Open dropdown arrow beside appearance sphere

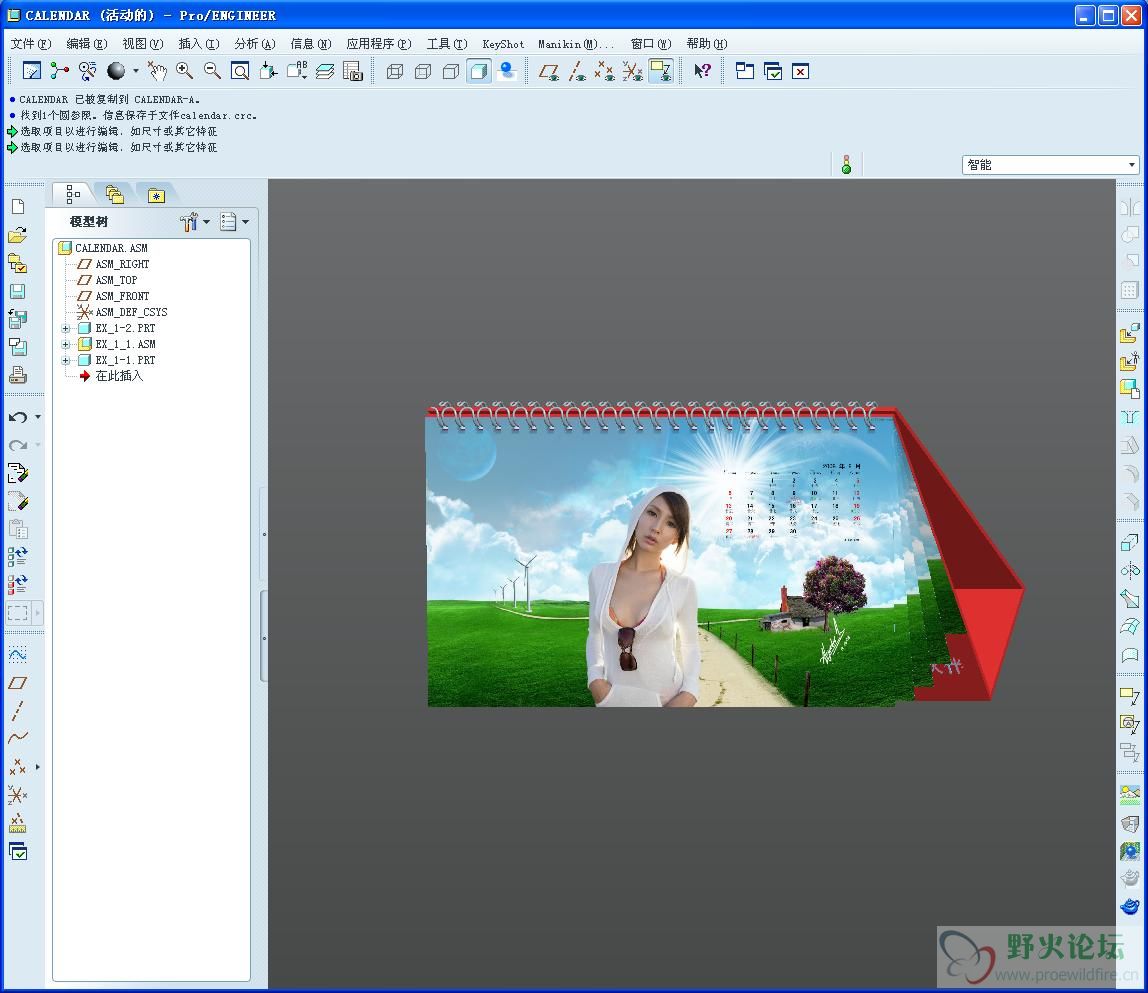coord(135,71)
